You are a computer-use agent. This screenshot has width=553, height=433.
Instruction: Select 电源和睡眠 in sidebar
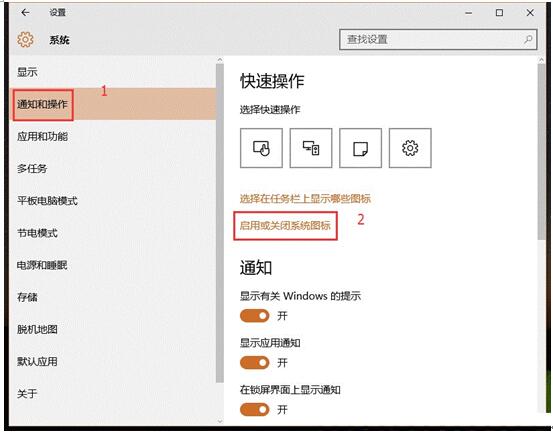point(42,265)
